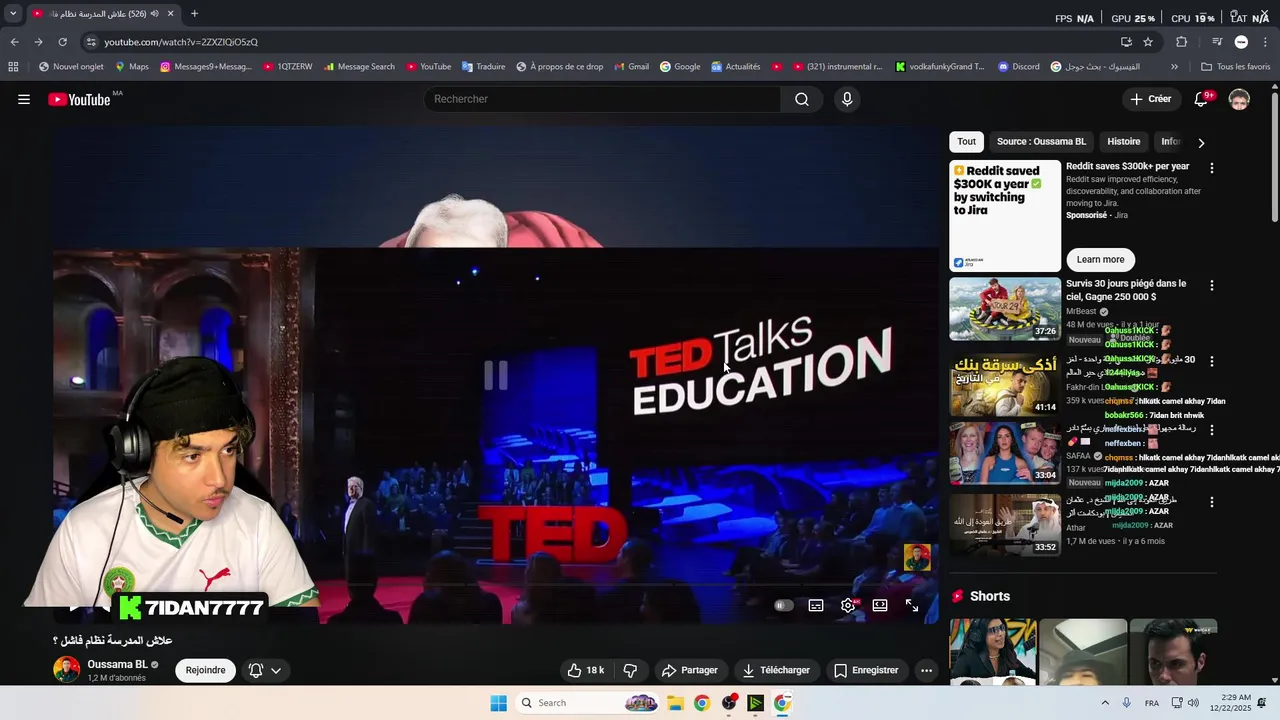Open the first Shorts thumbnail
Image resolution: width=1280 pixels, height=720 pixels.
click(992, 652)
